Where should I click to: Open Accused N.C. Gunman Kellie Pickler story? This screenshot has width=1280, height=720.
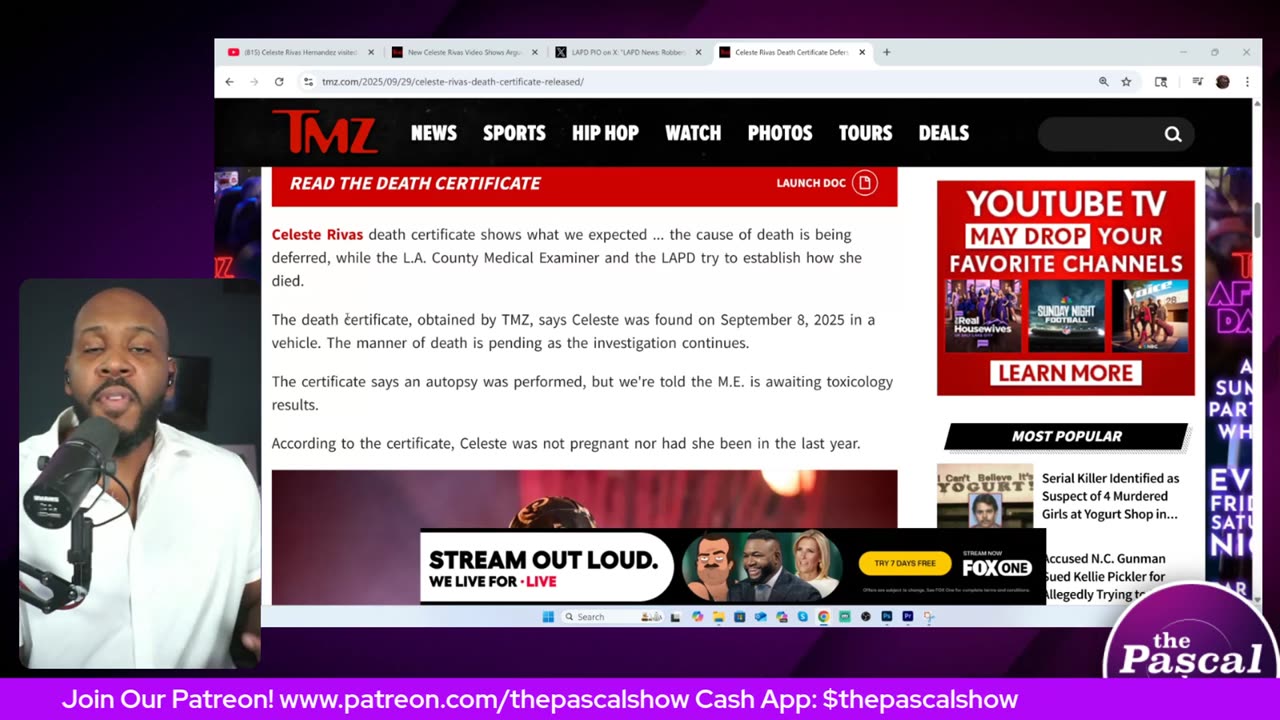[x=1104, y=576]
